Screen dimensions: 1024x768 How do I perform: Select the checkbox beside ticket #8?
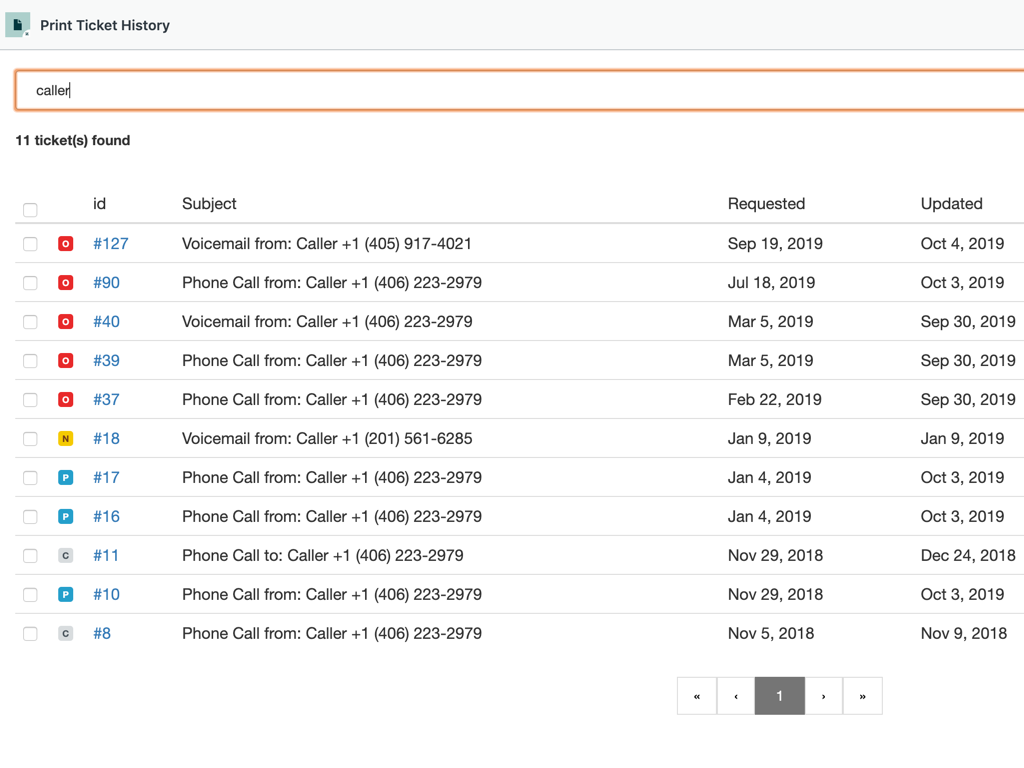point(30,633)
